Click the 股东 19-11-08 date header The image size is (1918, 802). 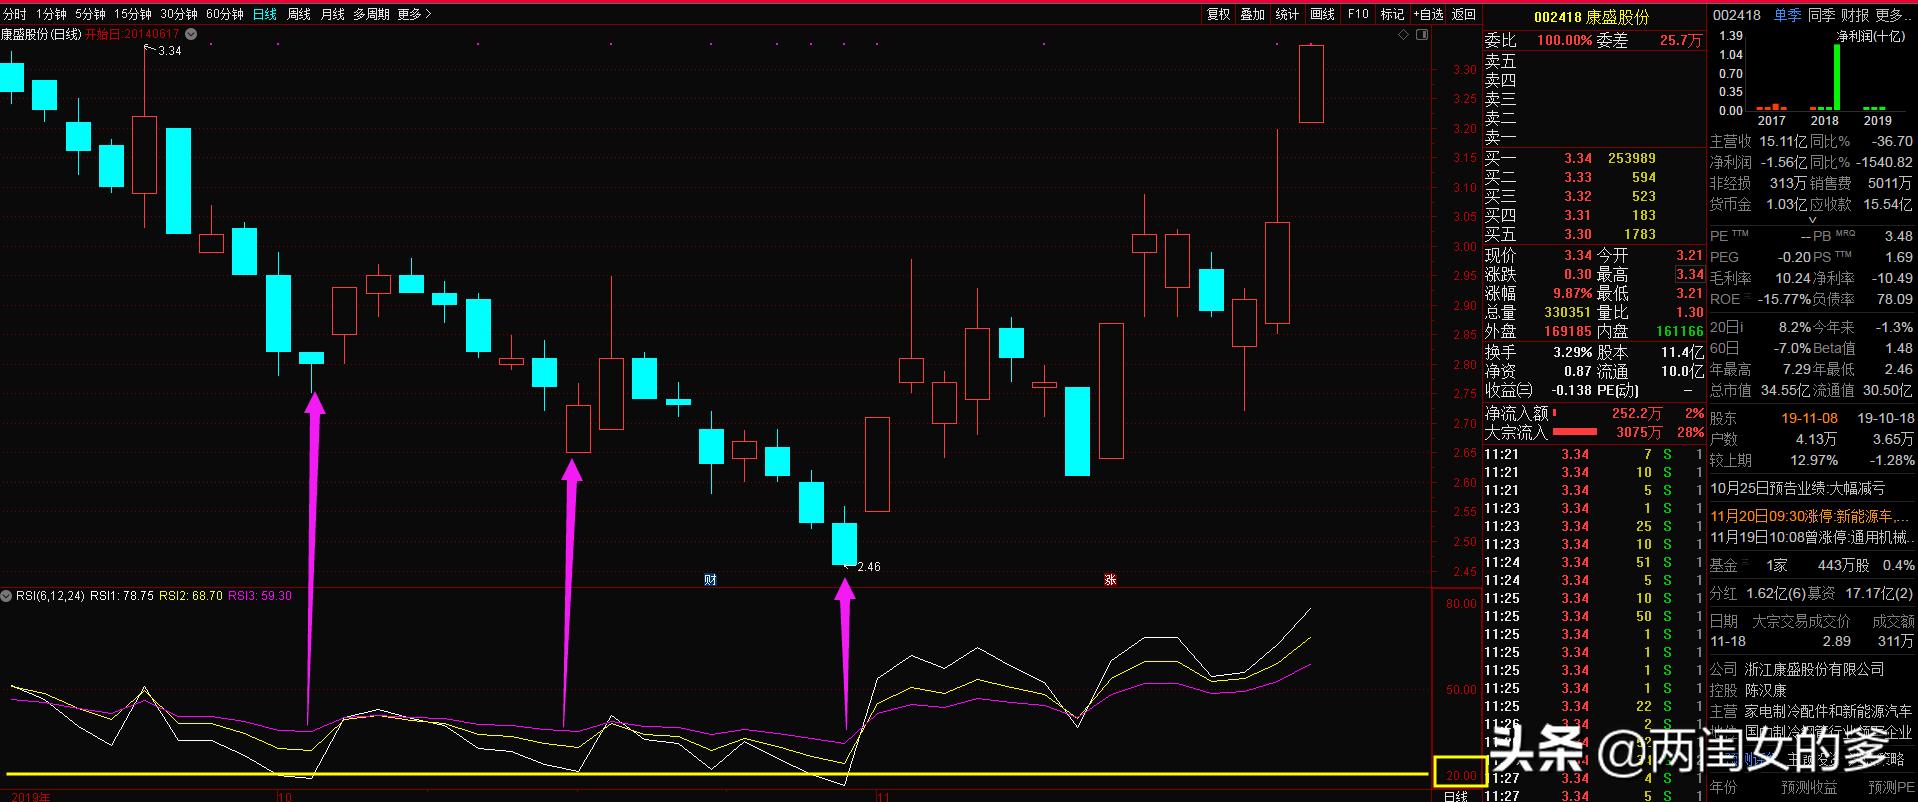click(1809, 418)
